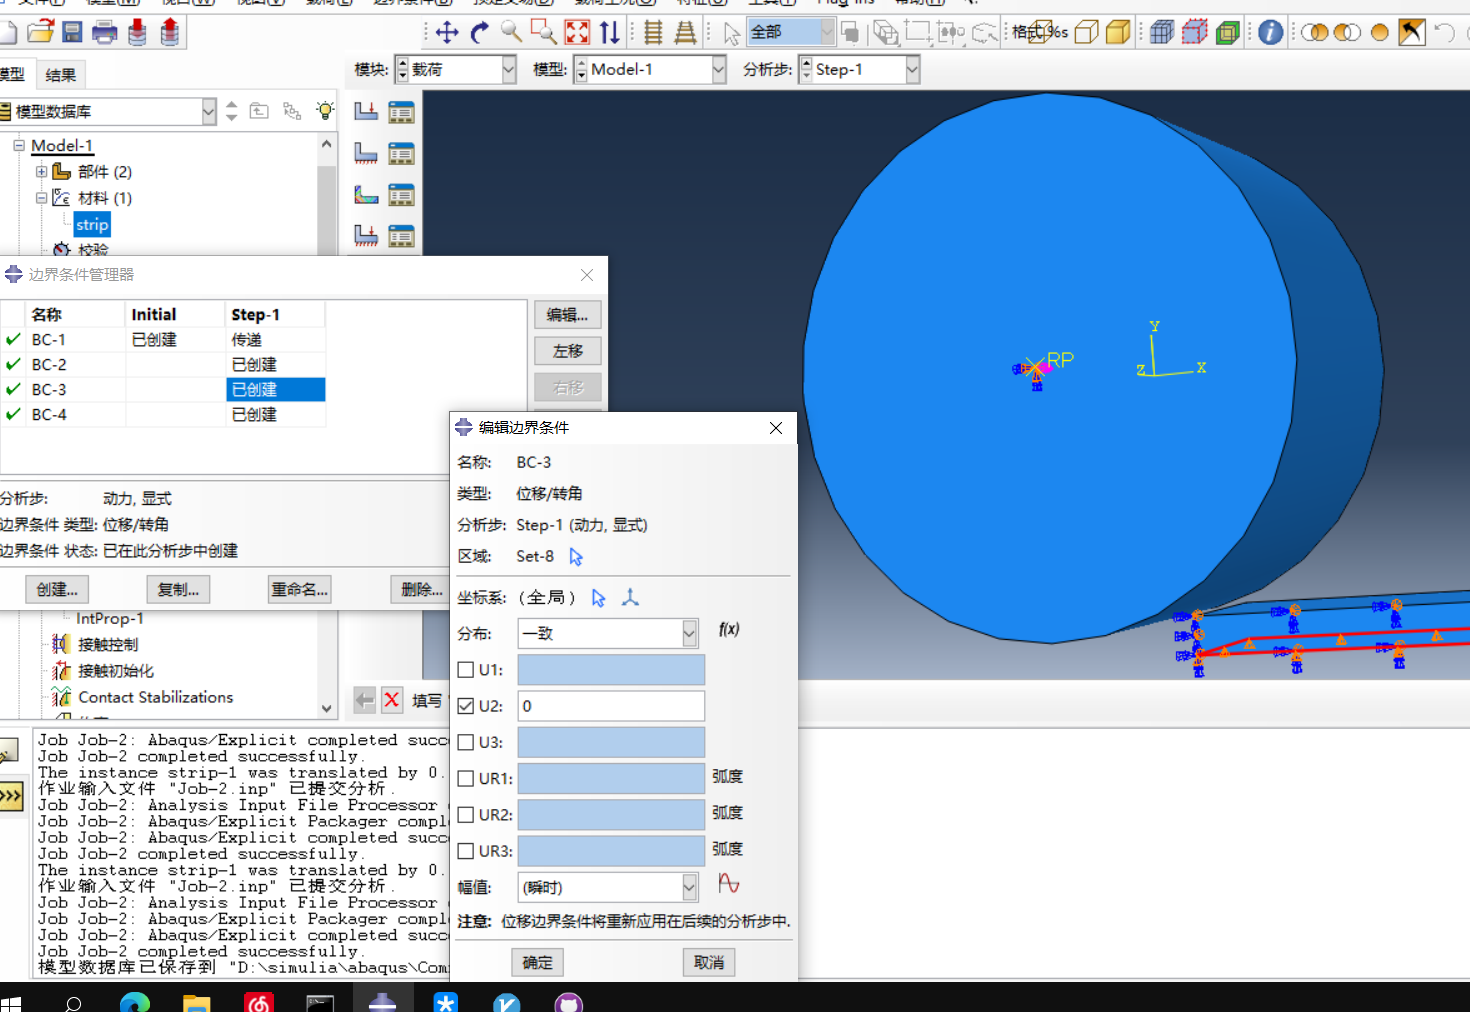The image size is (1470, 1012).
Task: Open the 分布 distribution dropdown
Action: click(x=689, y=633)
